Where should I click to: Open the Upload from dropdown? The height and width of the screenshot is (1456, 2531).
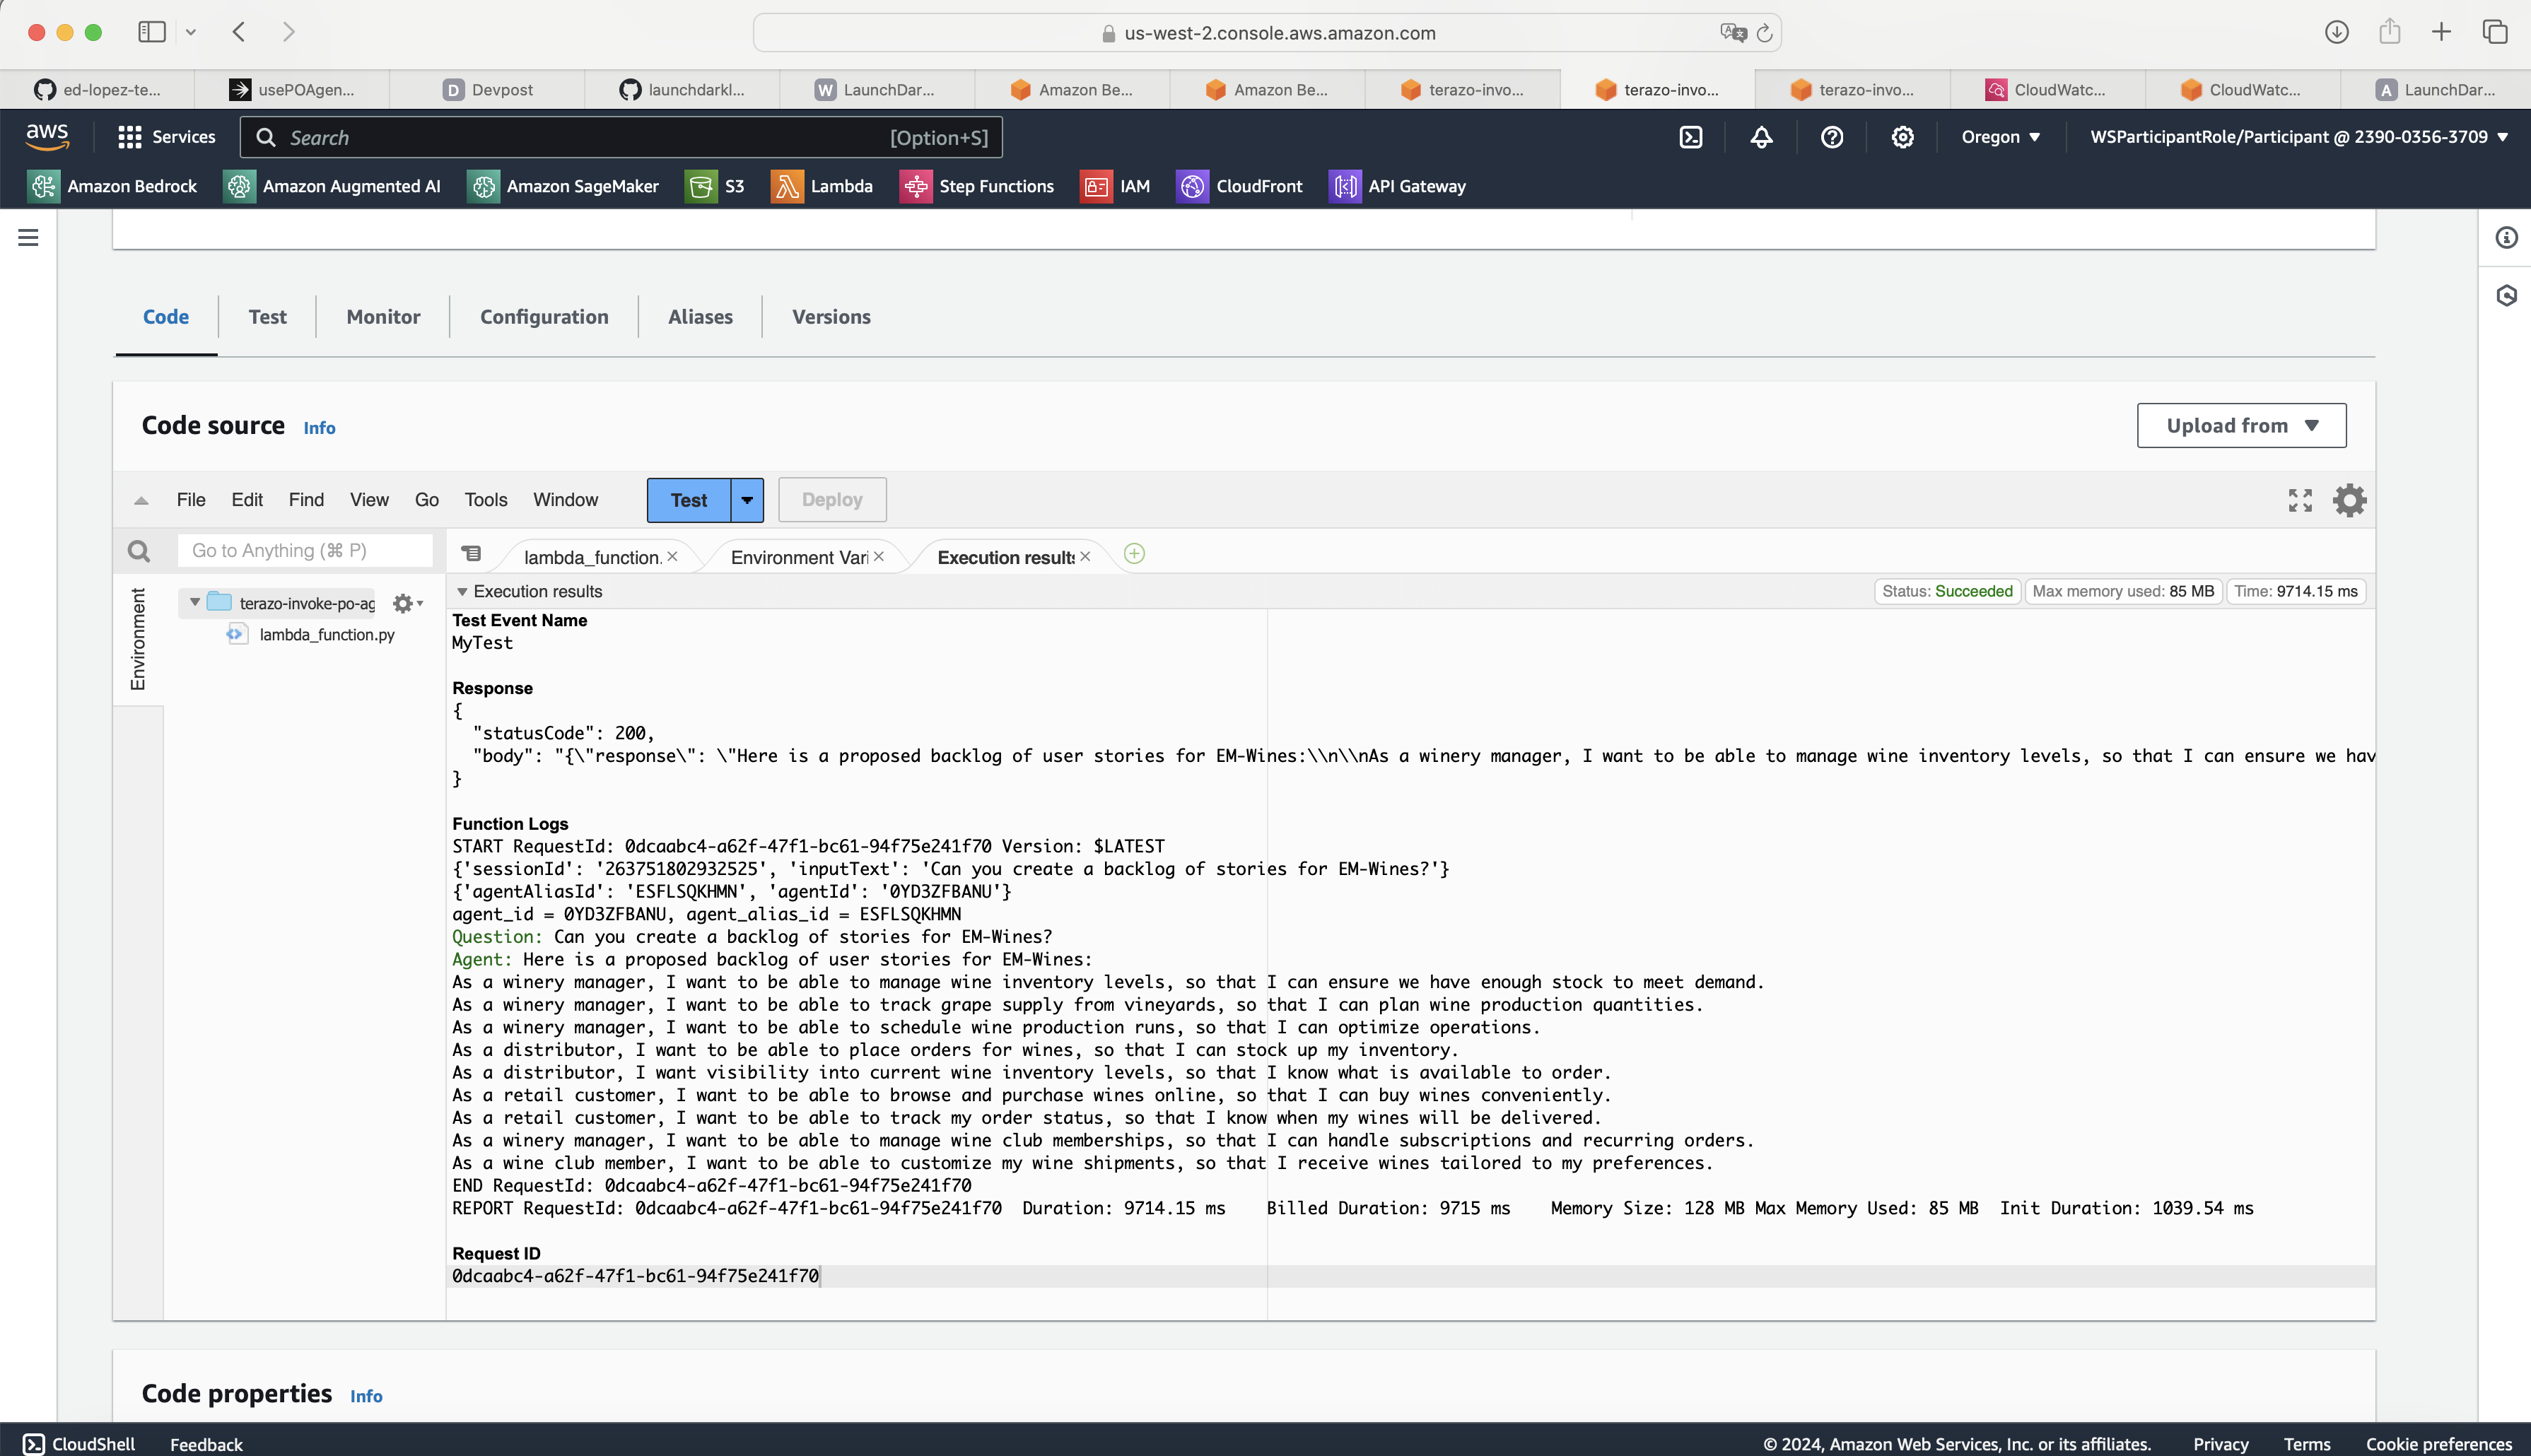(x=2241, y=426)
